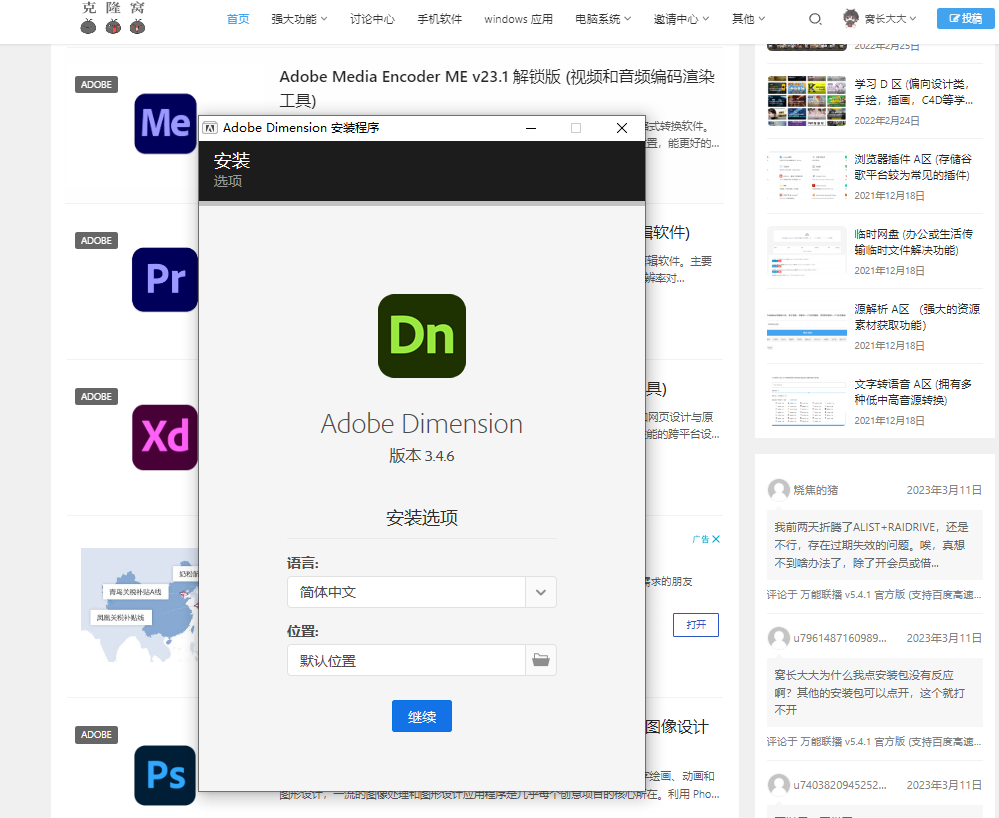
Task: Click the 广告 ad label
Action: (701, 539)
